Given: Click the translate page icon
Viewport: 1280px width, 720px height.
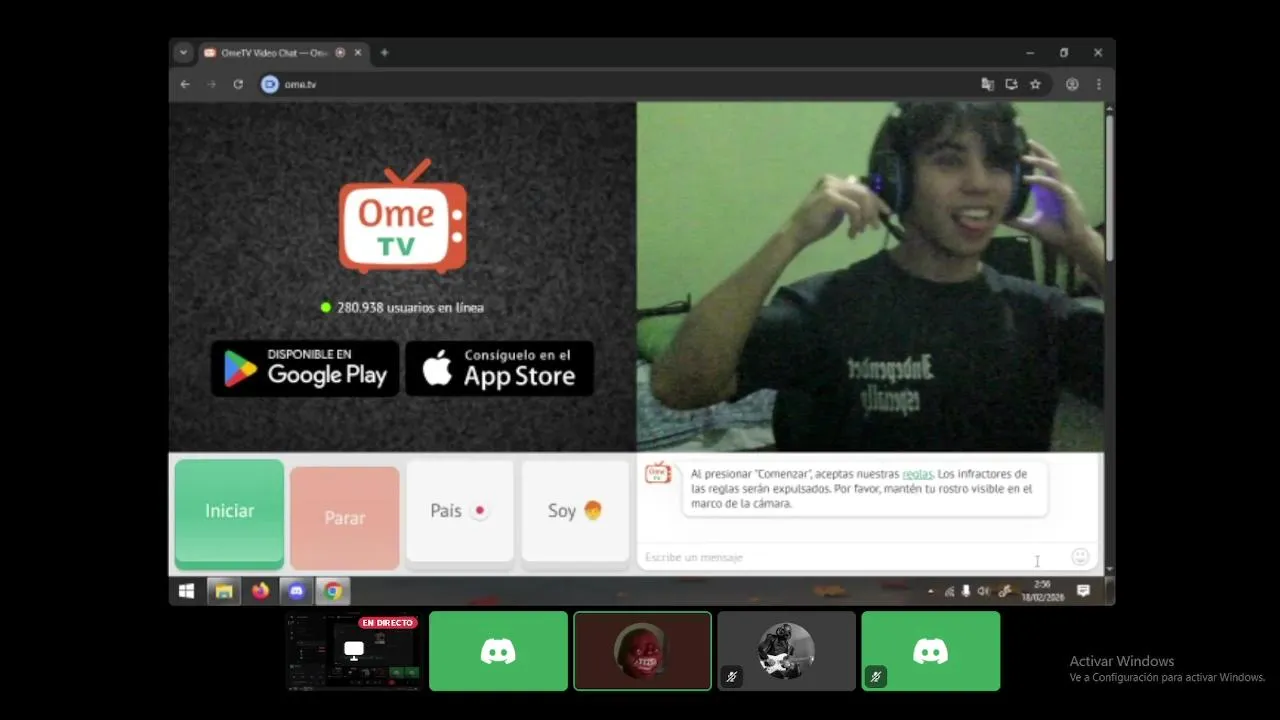Looking at the screenshot, I should pyautogui.click(x=987, y=85).
